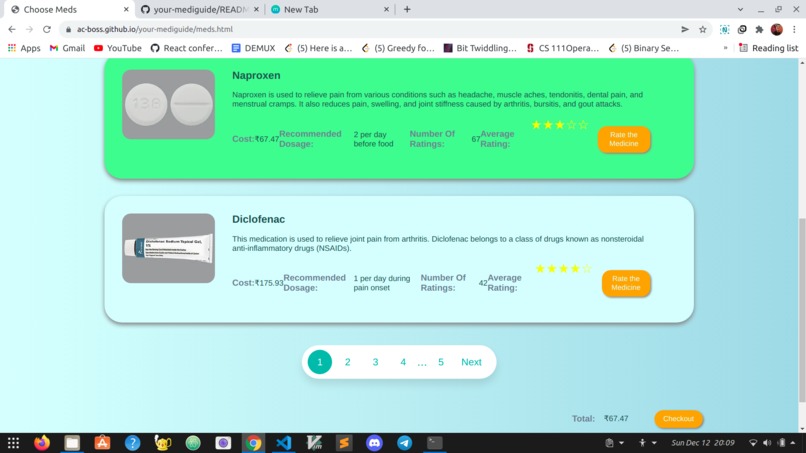The image size is (806, 453).
Task: Open the Software store taskbar icon
Action: [102, 443]
